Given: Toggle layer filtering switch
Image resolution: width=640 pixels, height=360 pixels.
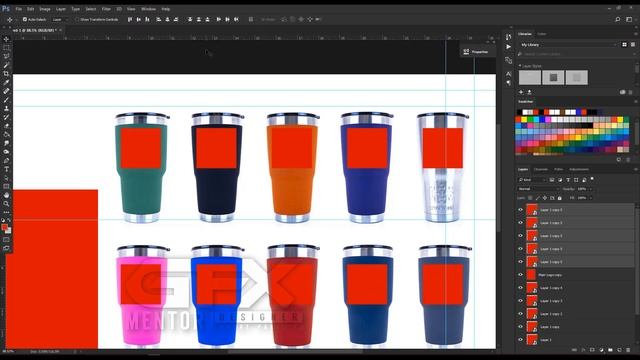Looking at the screenshot, I should [592, 179].
